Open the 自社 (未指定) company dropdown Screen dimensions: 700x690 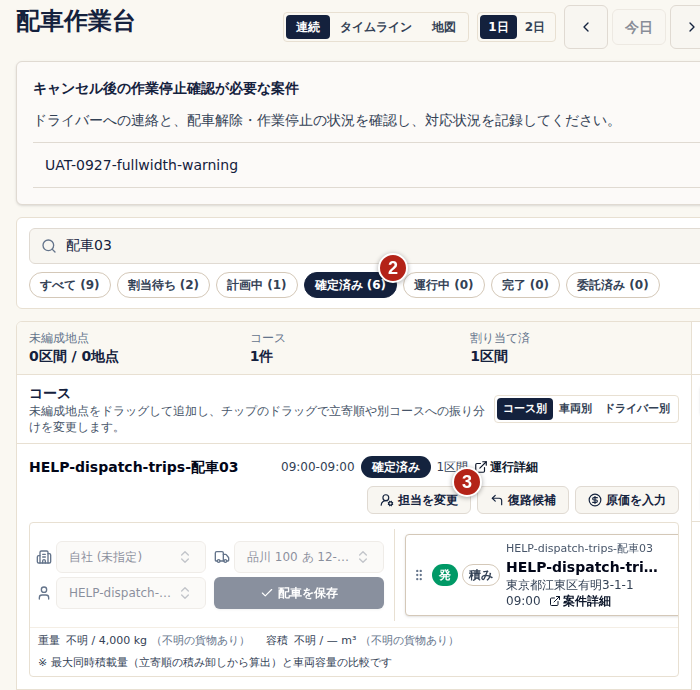pyautogui.click(x=131, y=557)
